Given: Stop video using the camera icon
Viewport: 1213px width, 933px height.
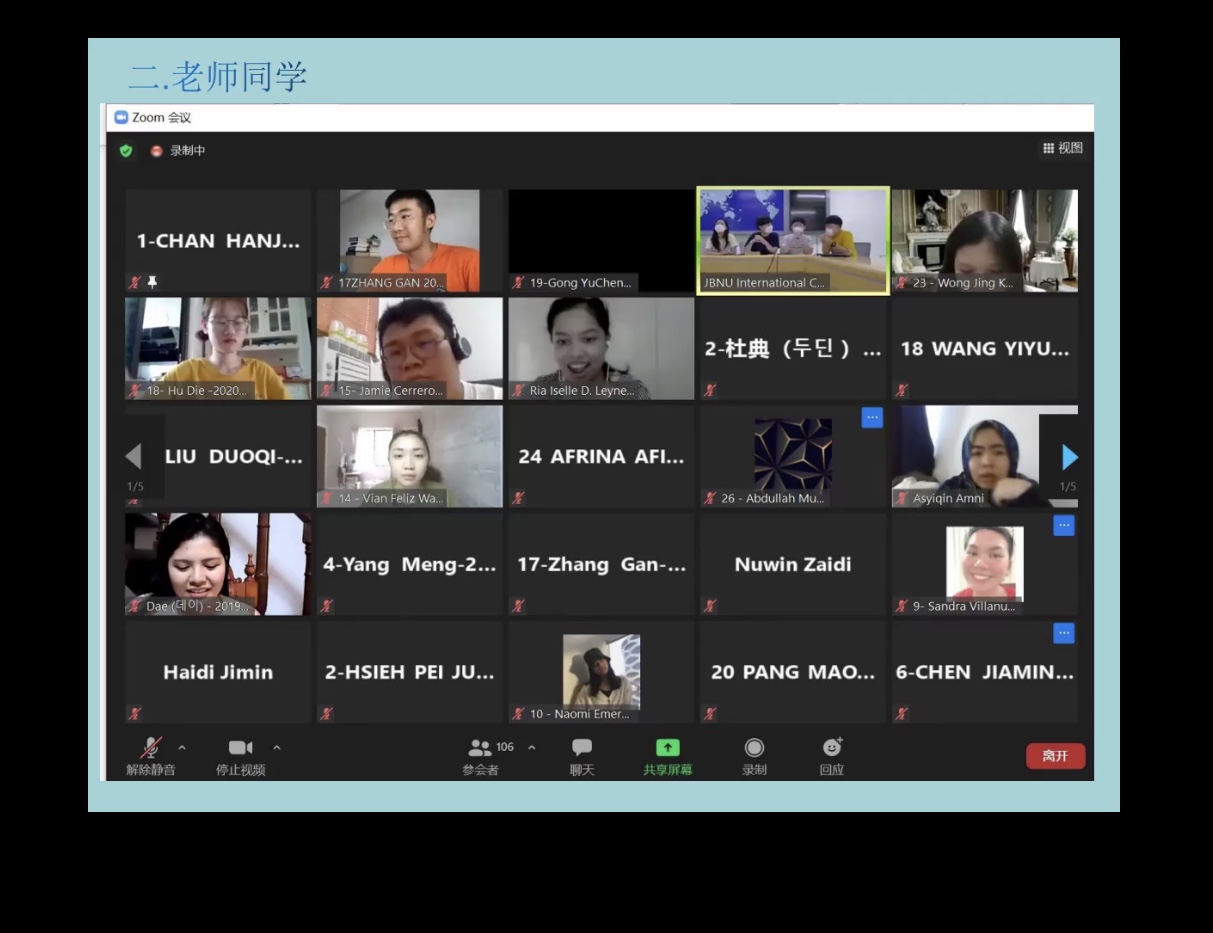Looking at the screenshot, I should point(240,748).
